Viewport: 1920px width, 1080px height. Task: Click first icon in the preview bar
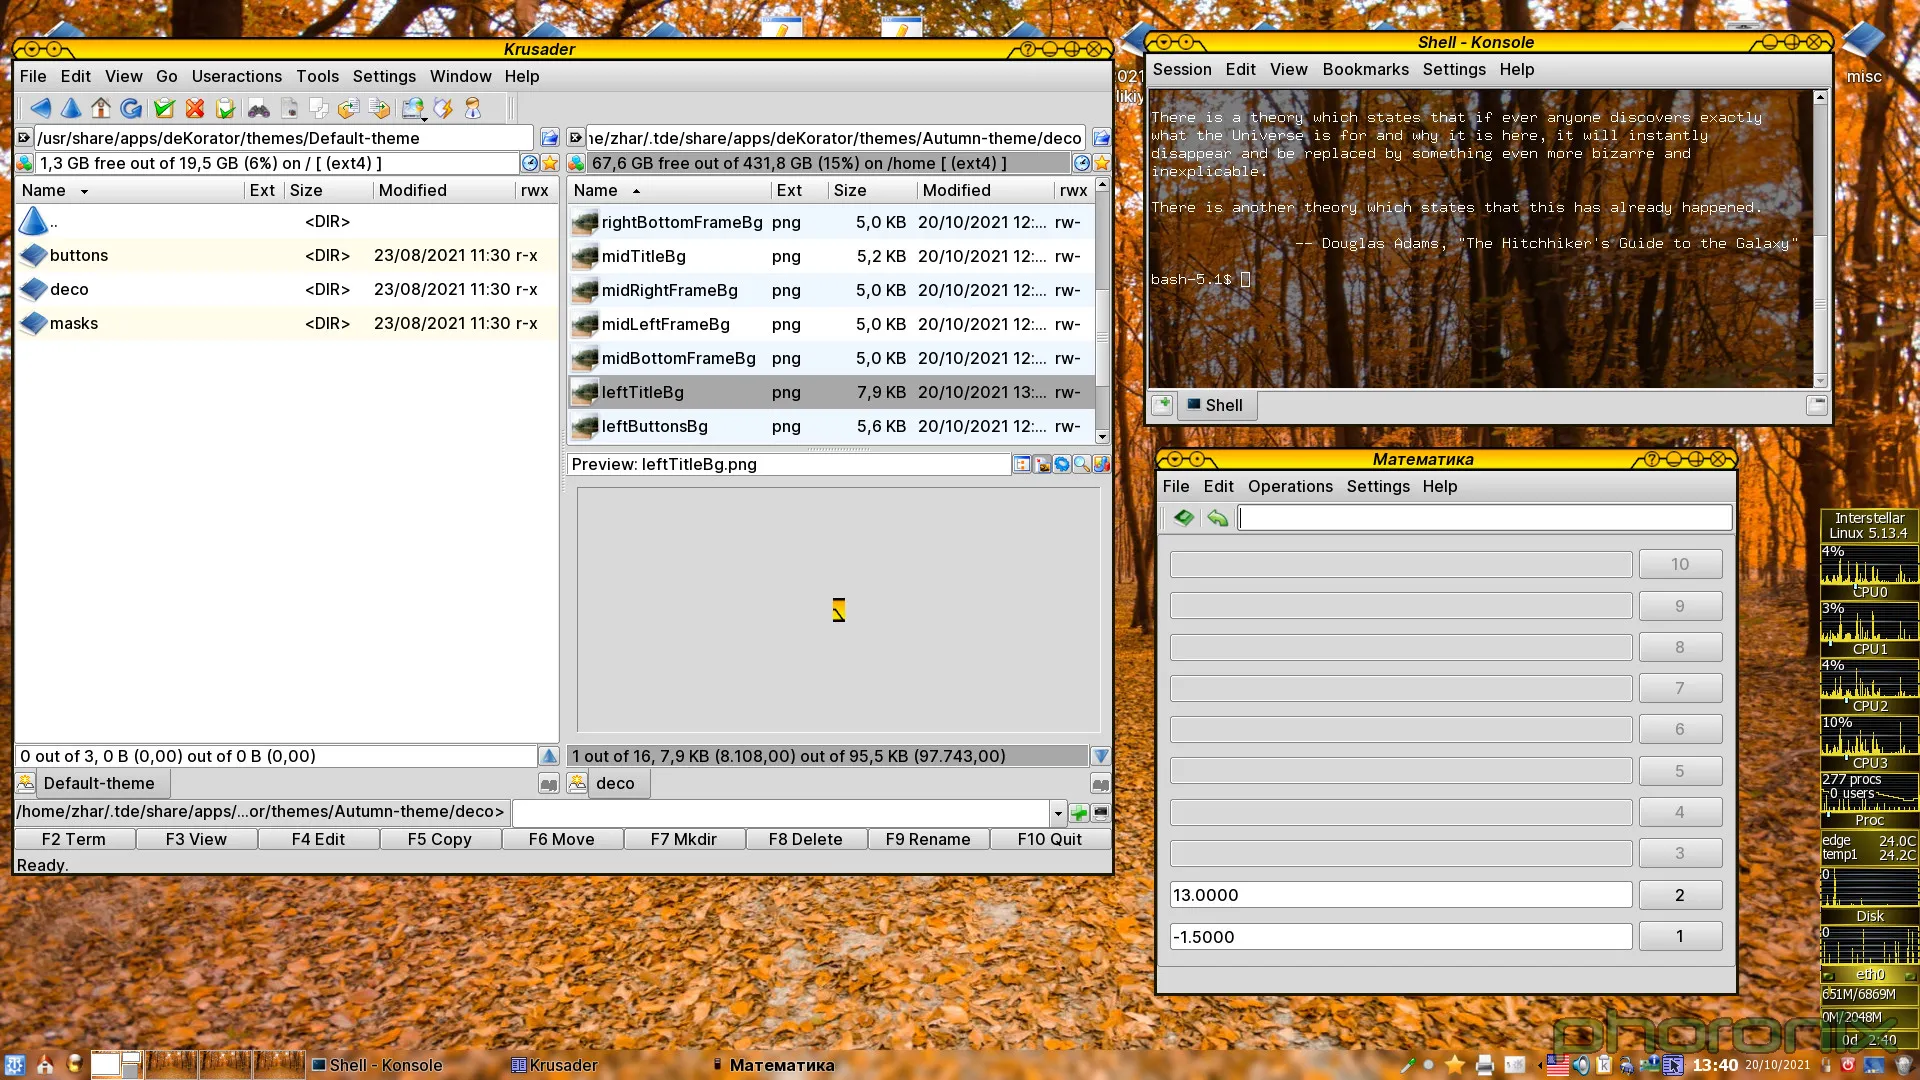tap(1022, 464)
